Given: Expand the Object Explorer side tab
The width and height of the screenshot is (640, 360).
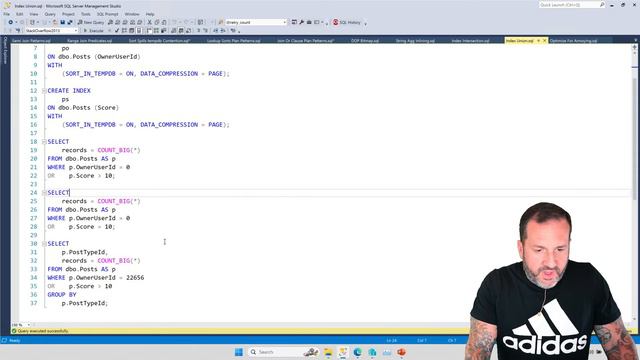Looking at the screenshot, I should pyautogui.click(x=5, y=50).
